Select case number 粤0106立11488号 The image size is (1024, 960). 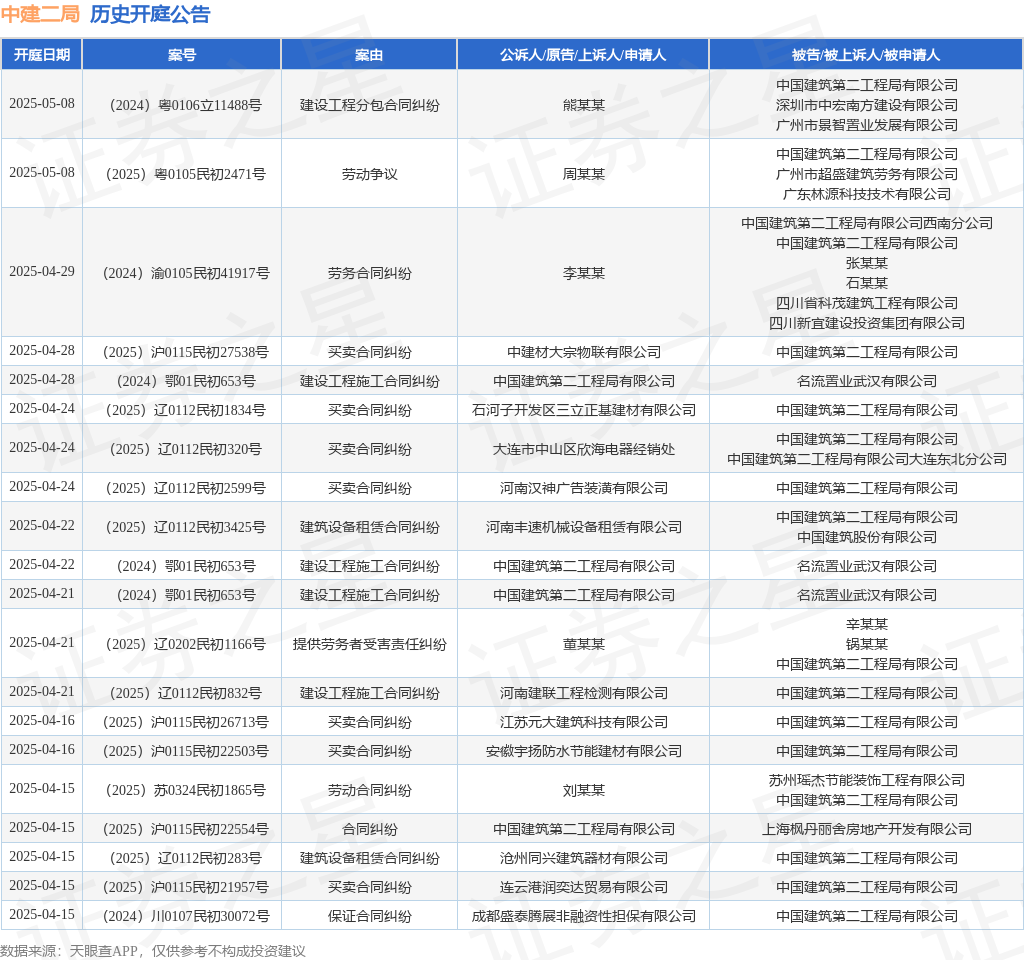(x=185, y=105)
